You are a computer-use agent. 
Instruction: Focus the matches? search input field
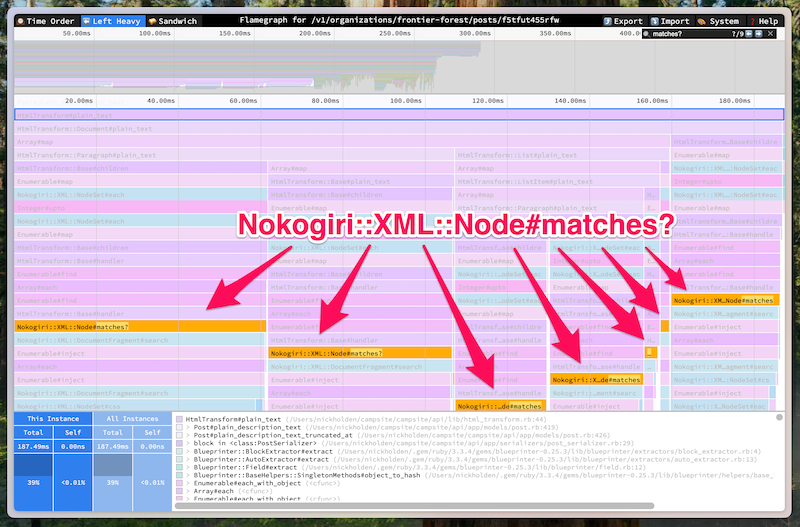689,34
